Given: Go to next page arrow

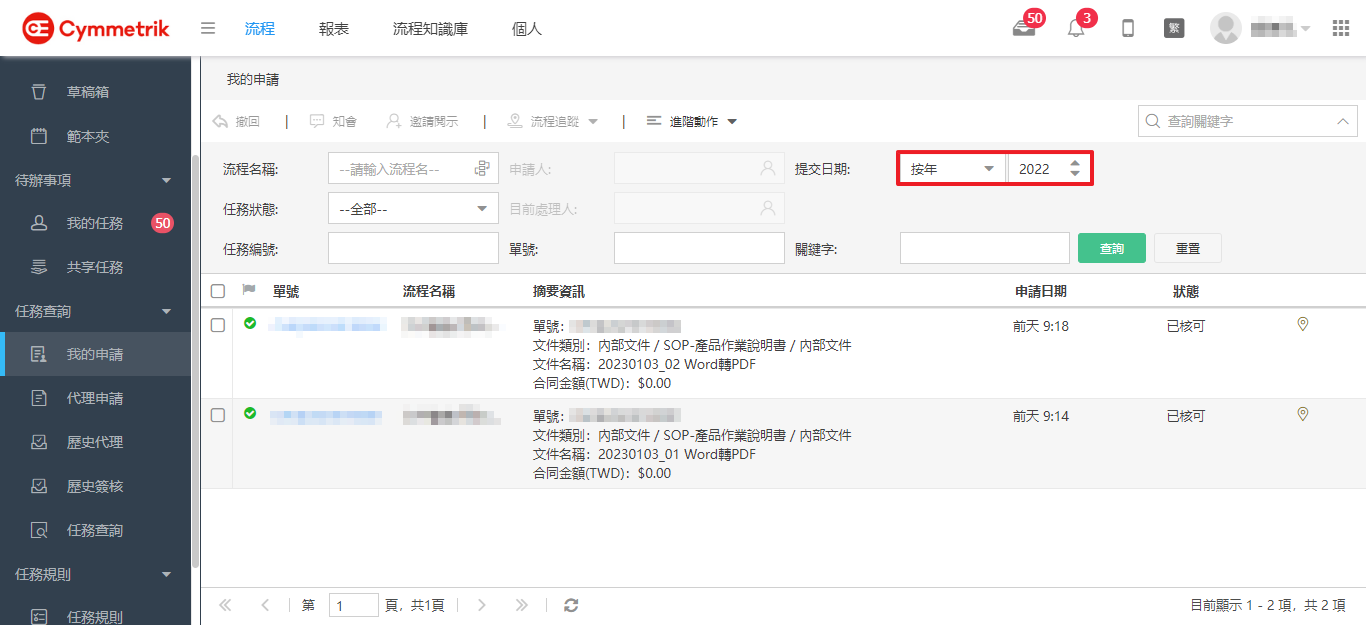Looking at the screenshot, I should 482,605.
